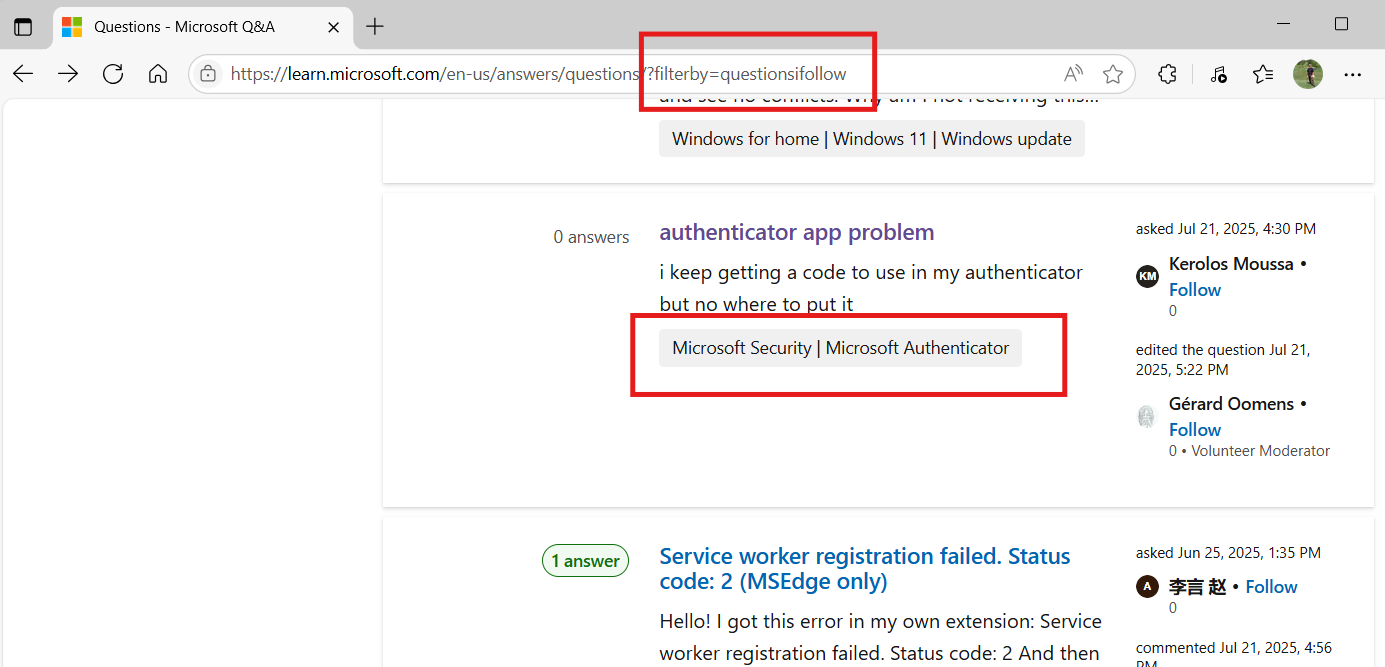Open the browser home page
The image size is (1385, 667).
(158, 74)
